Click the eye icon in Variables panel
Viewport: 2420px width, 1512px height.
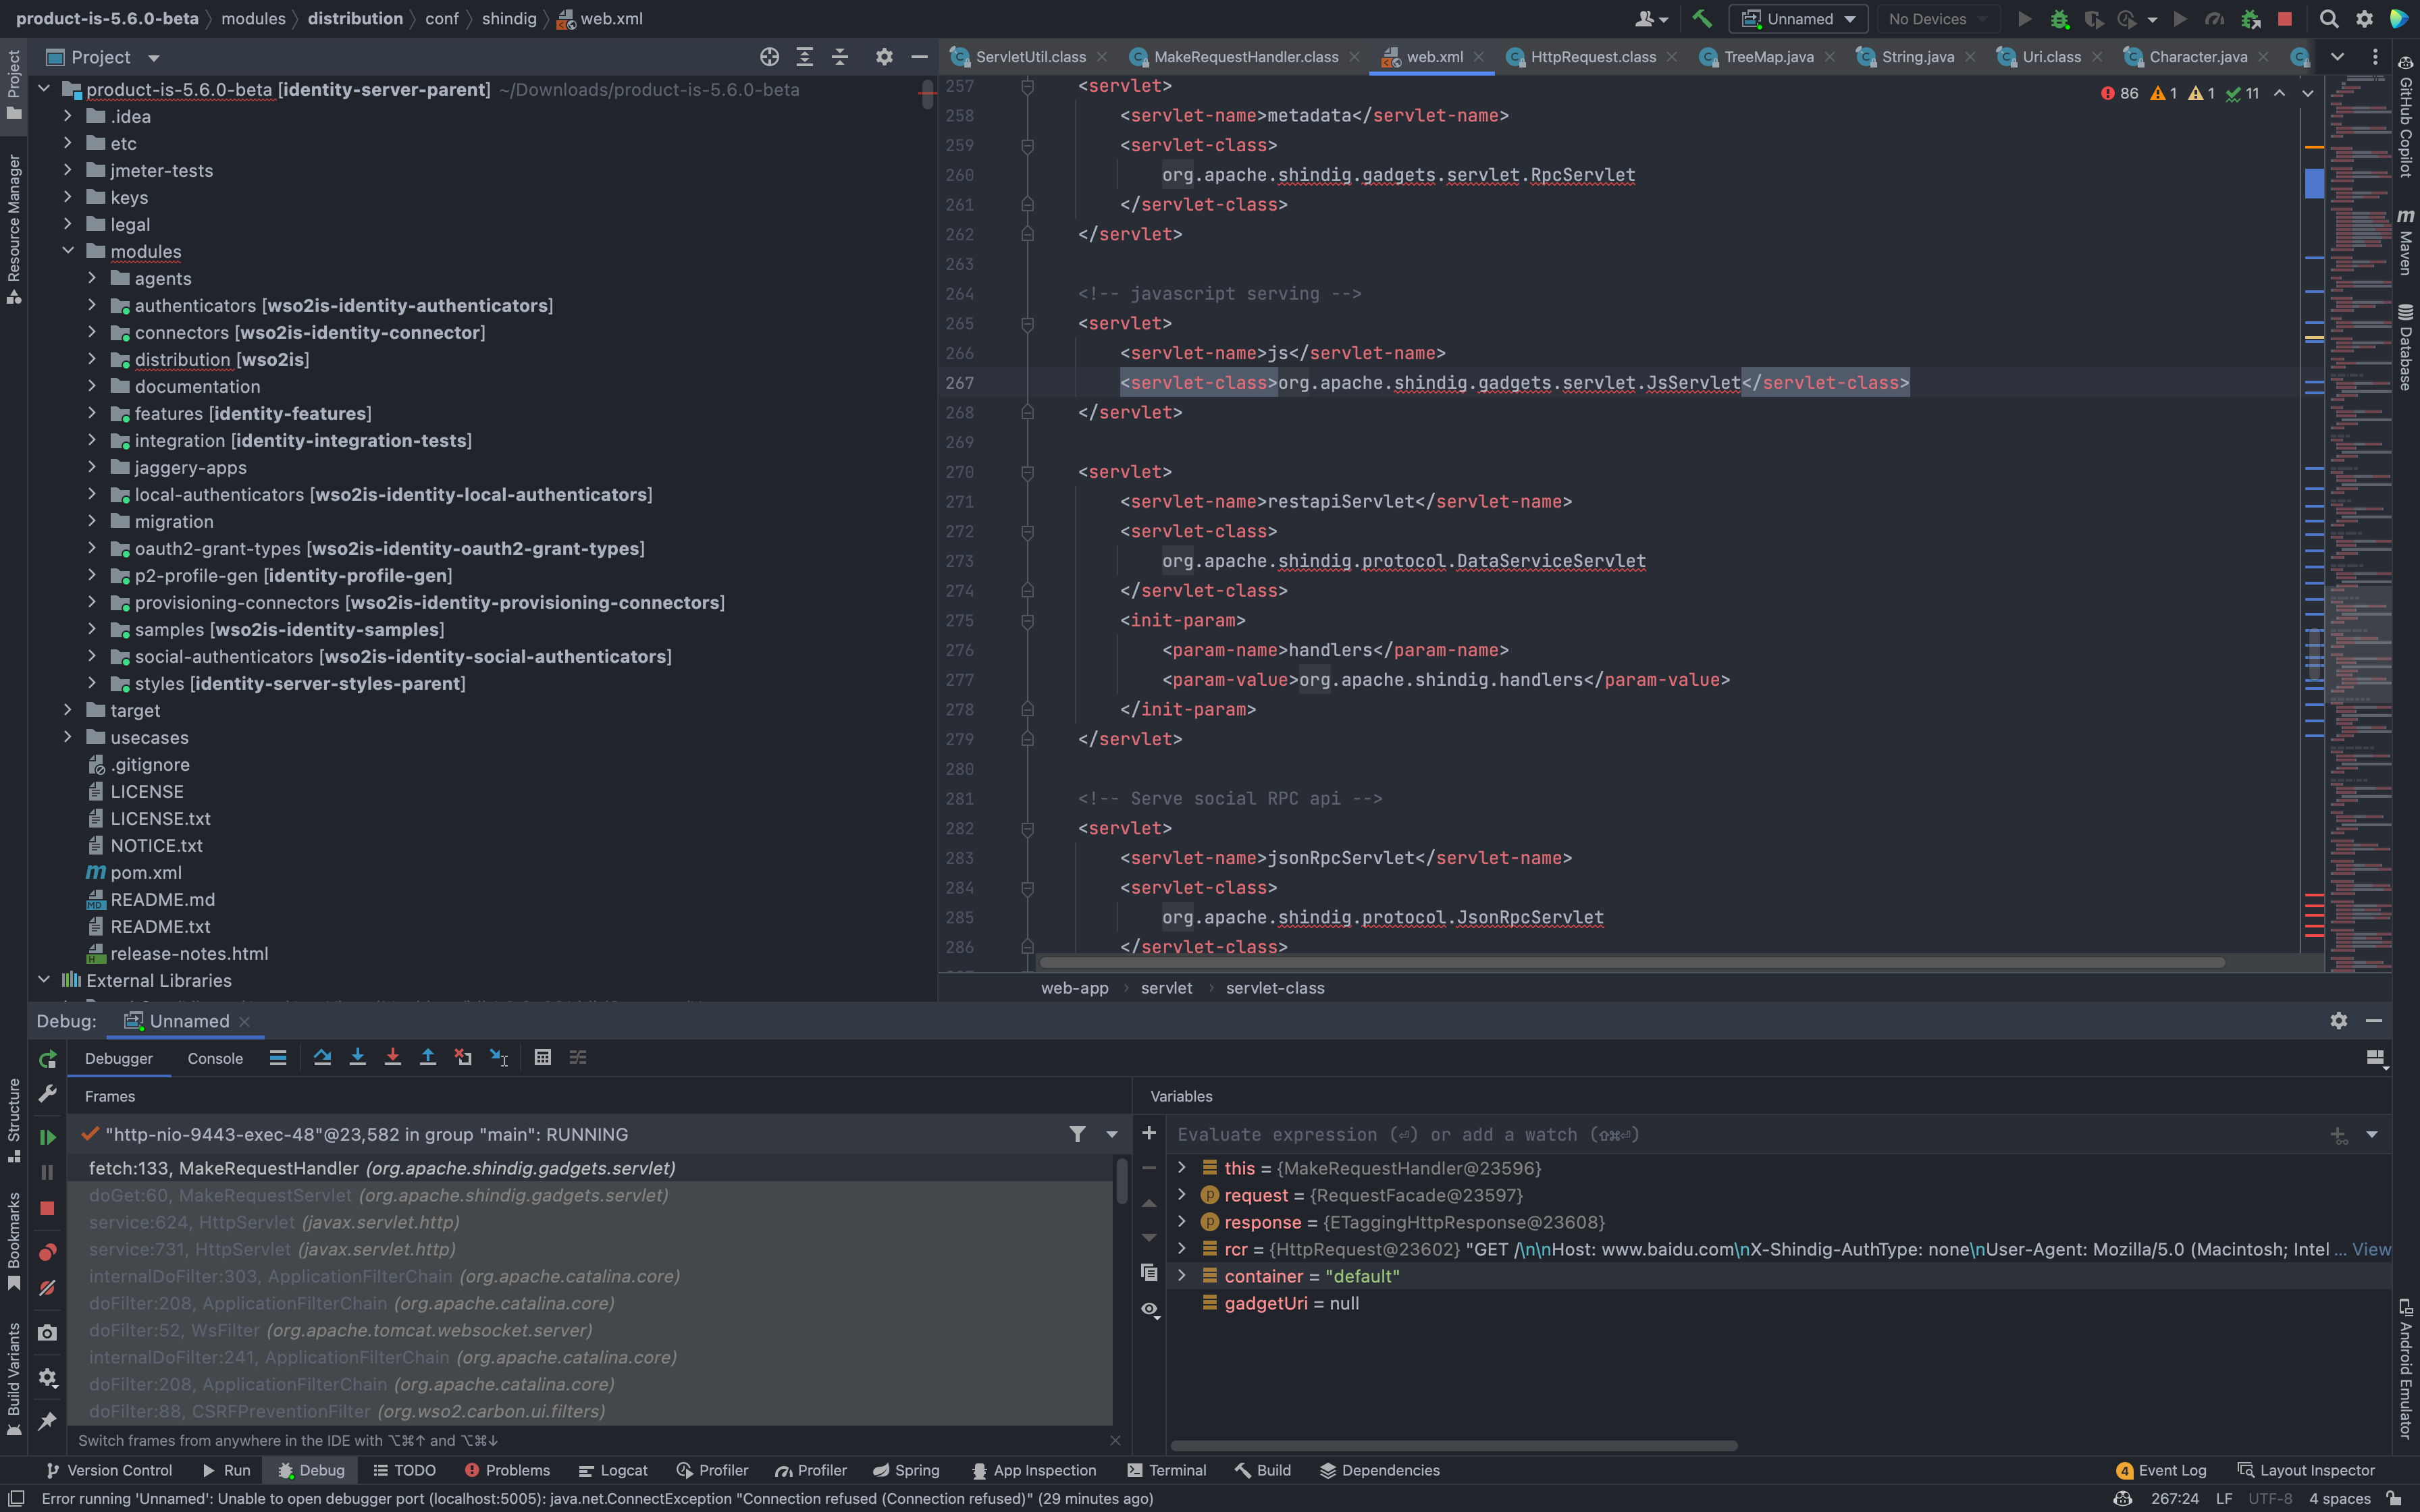[1149, 1309]
